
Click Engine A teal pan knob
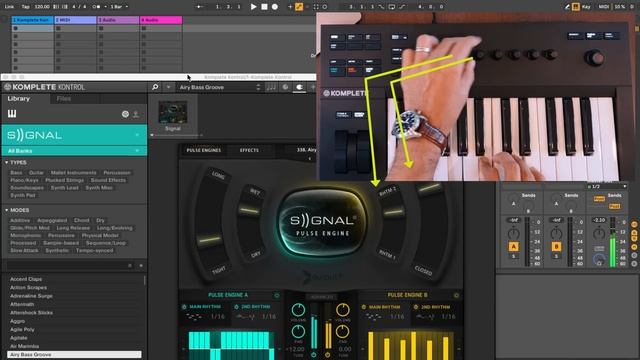[298, 332]
